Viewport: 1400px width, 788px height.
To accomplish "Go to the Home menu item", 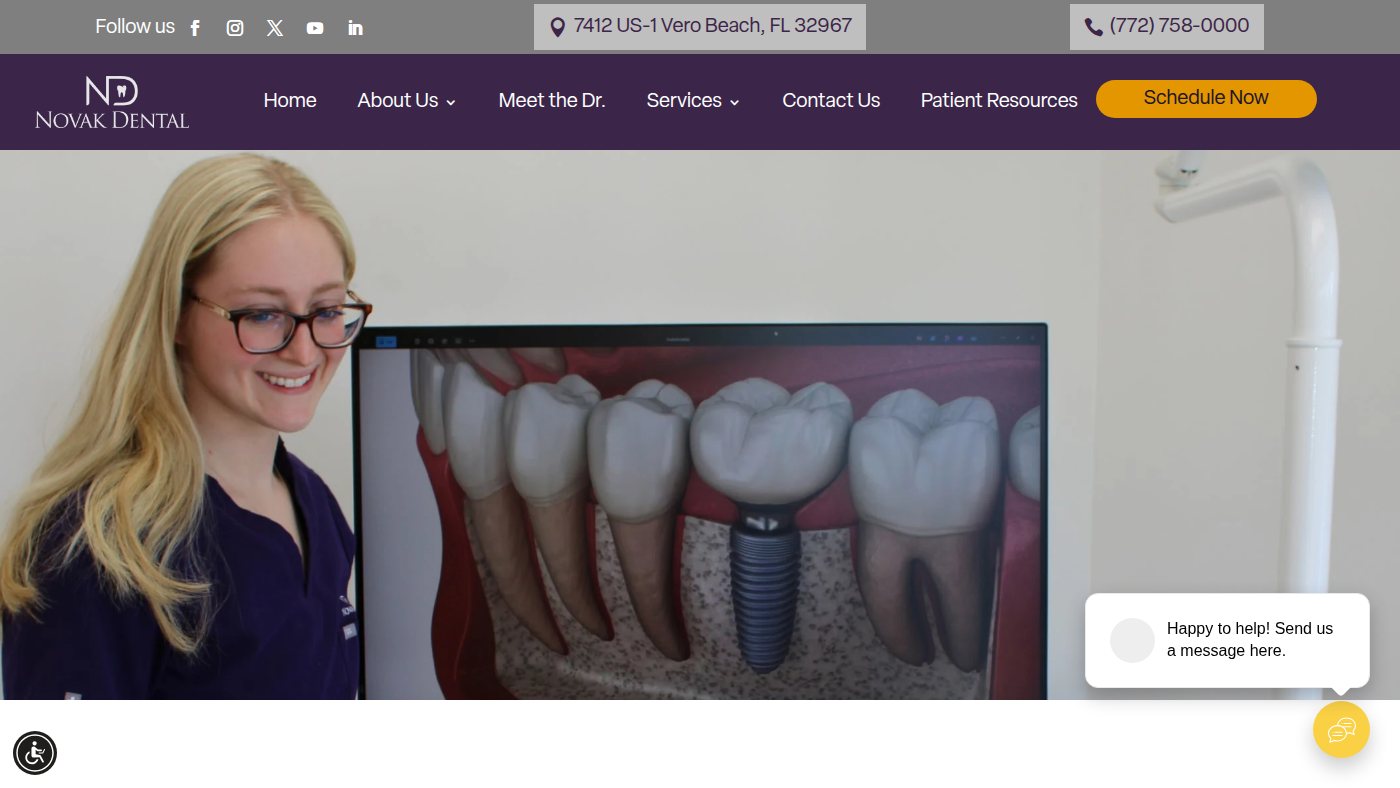I will [x=290, y=101].
